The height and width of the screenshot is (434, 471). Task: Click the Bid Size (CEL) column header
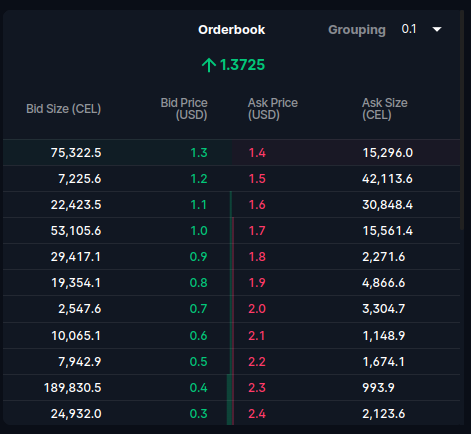(63, 109)
